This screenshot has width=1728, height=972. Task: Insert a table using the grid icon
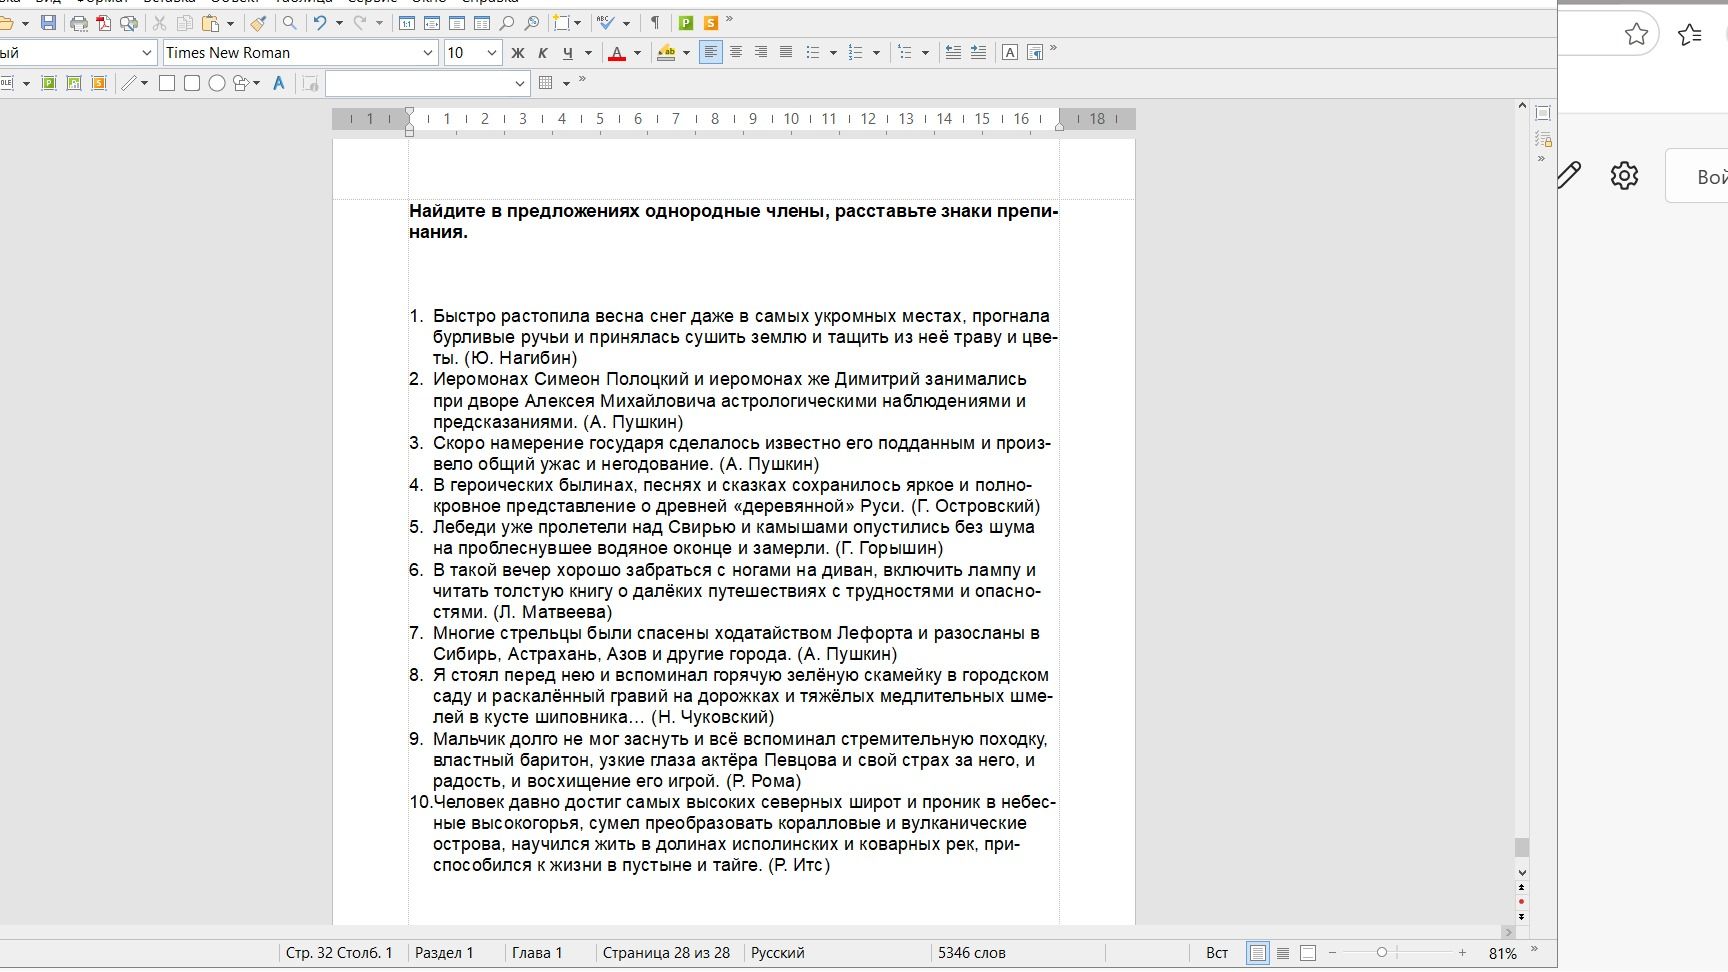point(546,83)
